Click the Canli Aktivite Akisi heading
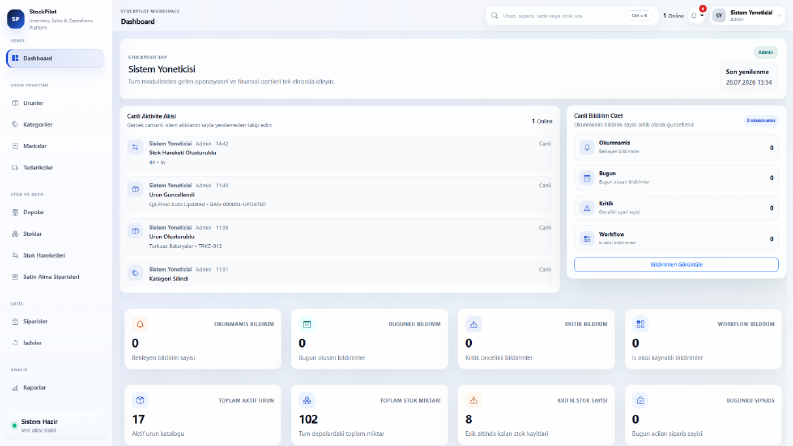The image size is (793, 446). coord(151,116)
